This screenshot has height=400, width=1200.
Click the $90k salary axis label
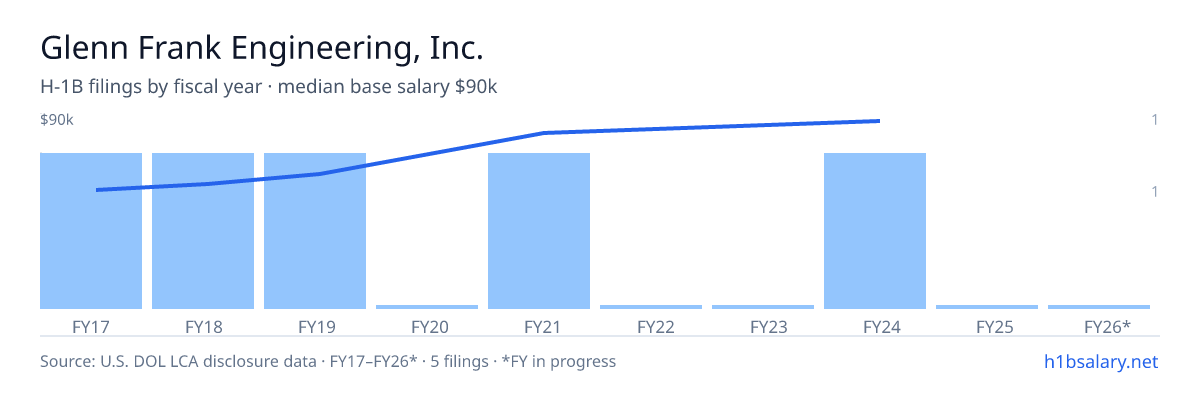(x=57, y=120)
